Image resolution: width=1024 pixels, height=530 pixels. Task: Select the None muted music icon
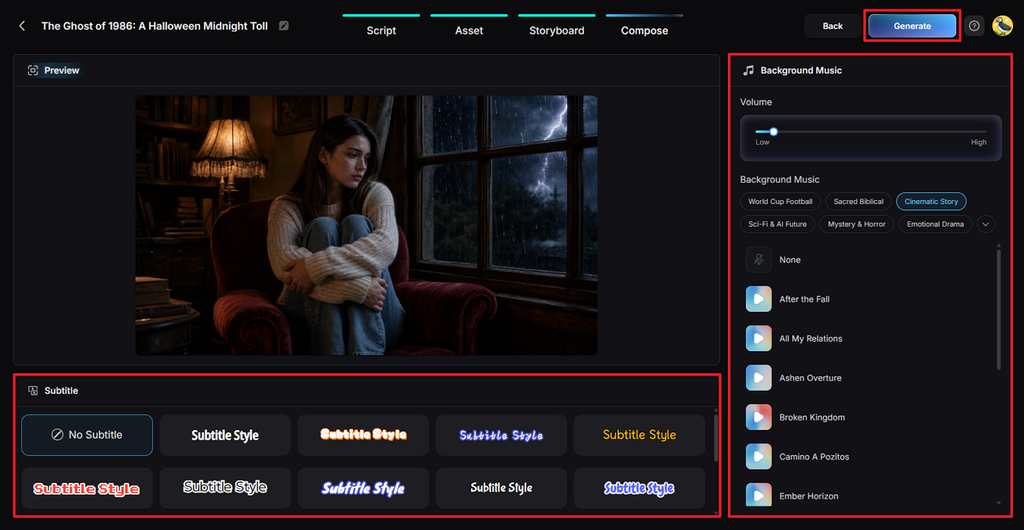758,260
